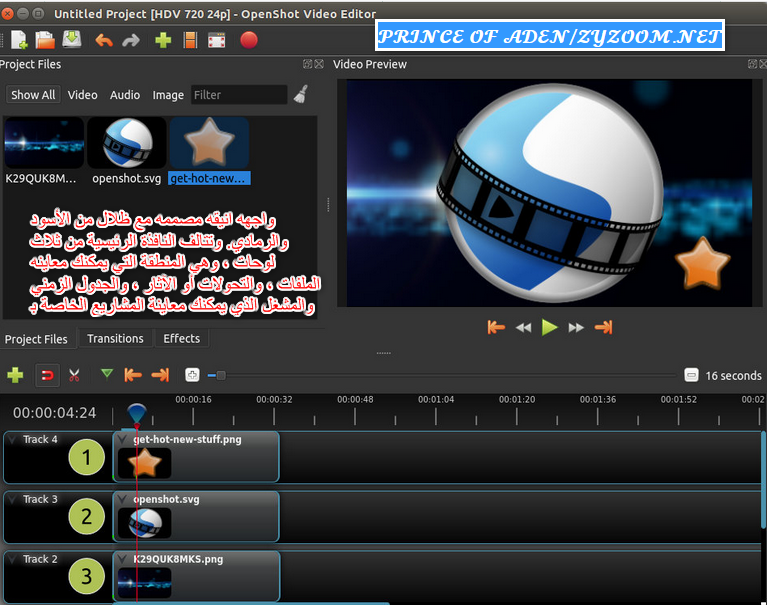
Task: Click the Filter text field
Action: (239, 95)
